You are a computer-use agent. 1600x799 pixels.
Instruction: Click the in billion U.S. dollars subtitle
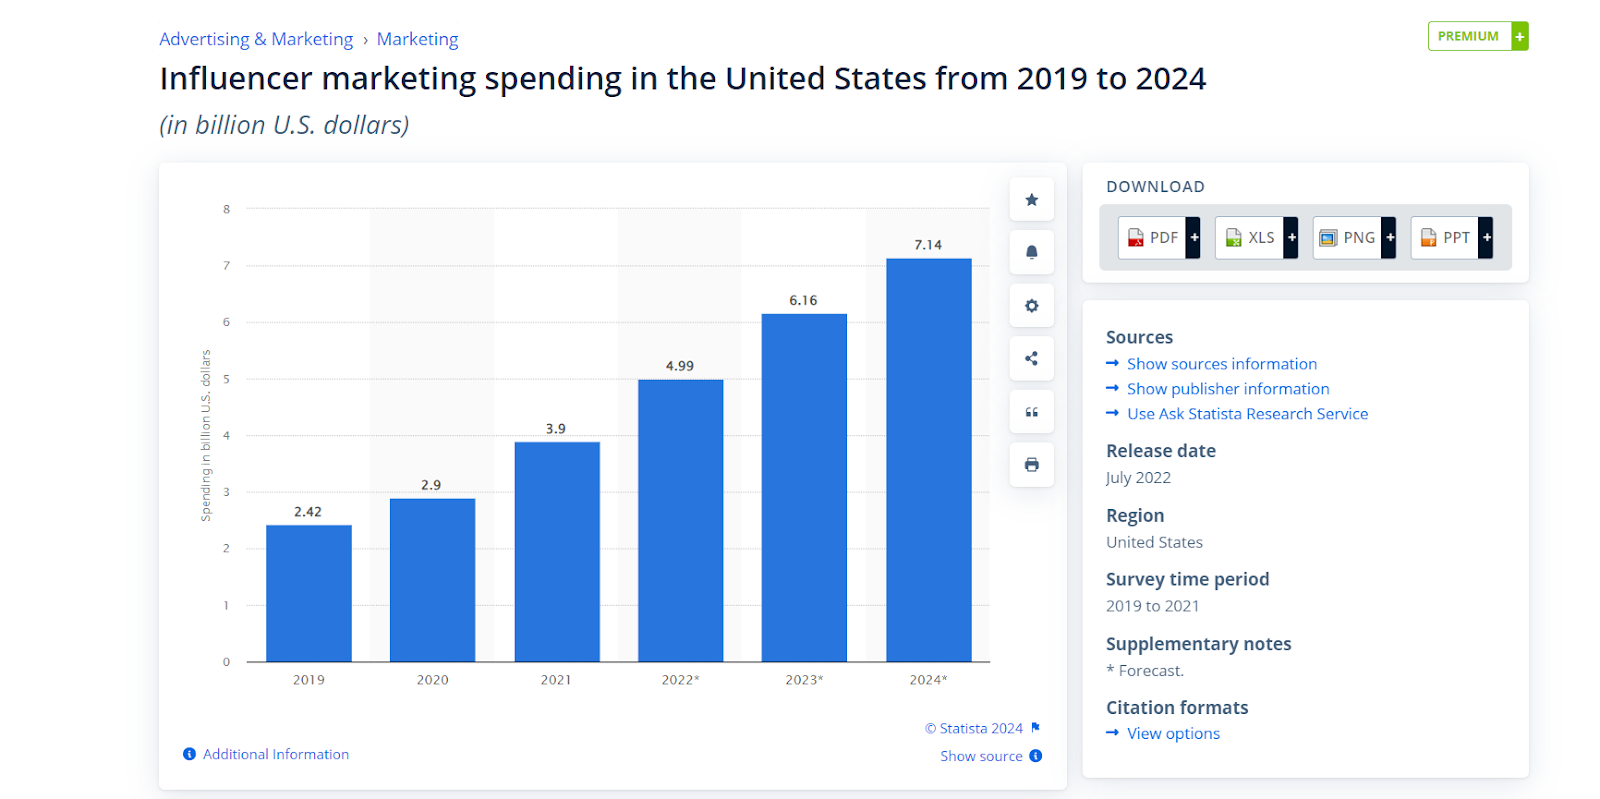(284, 125)
